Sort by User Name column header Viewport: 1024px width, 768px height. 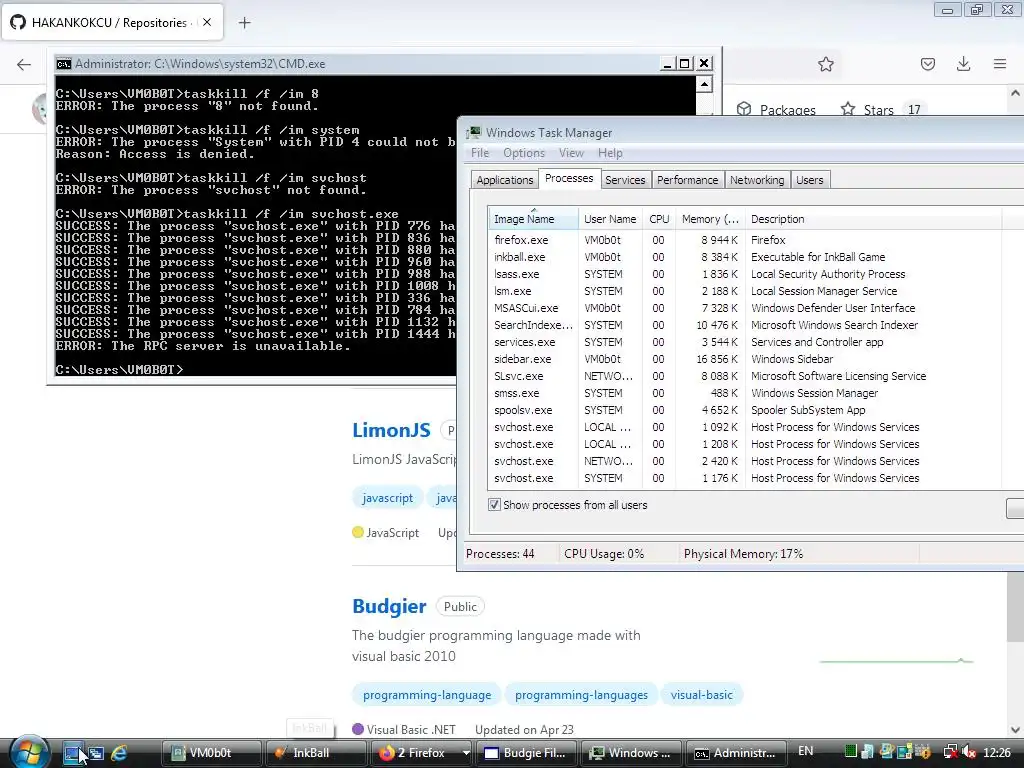(x=610, y=219)
